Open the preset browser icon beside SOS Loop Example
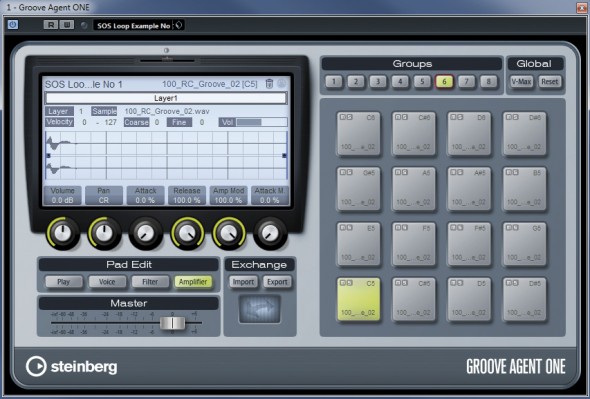590x399 pixels. (179, 25)
